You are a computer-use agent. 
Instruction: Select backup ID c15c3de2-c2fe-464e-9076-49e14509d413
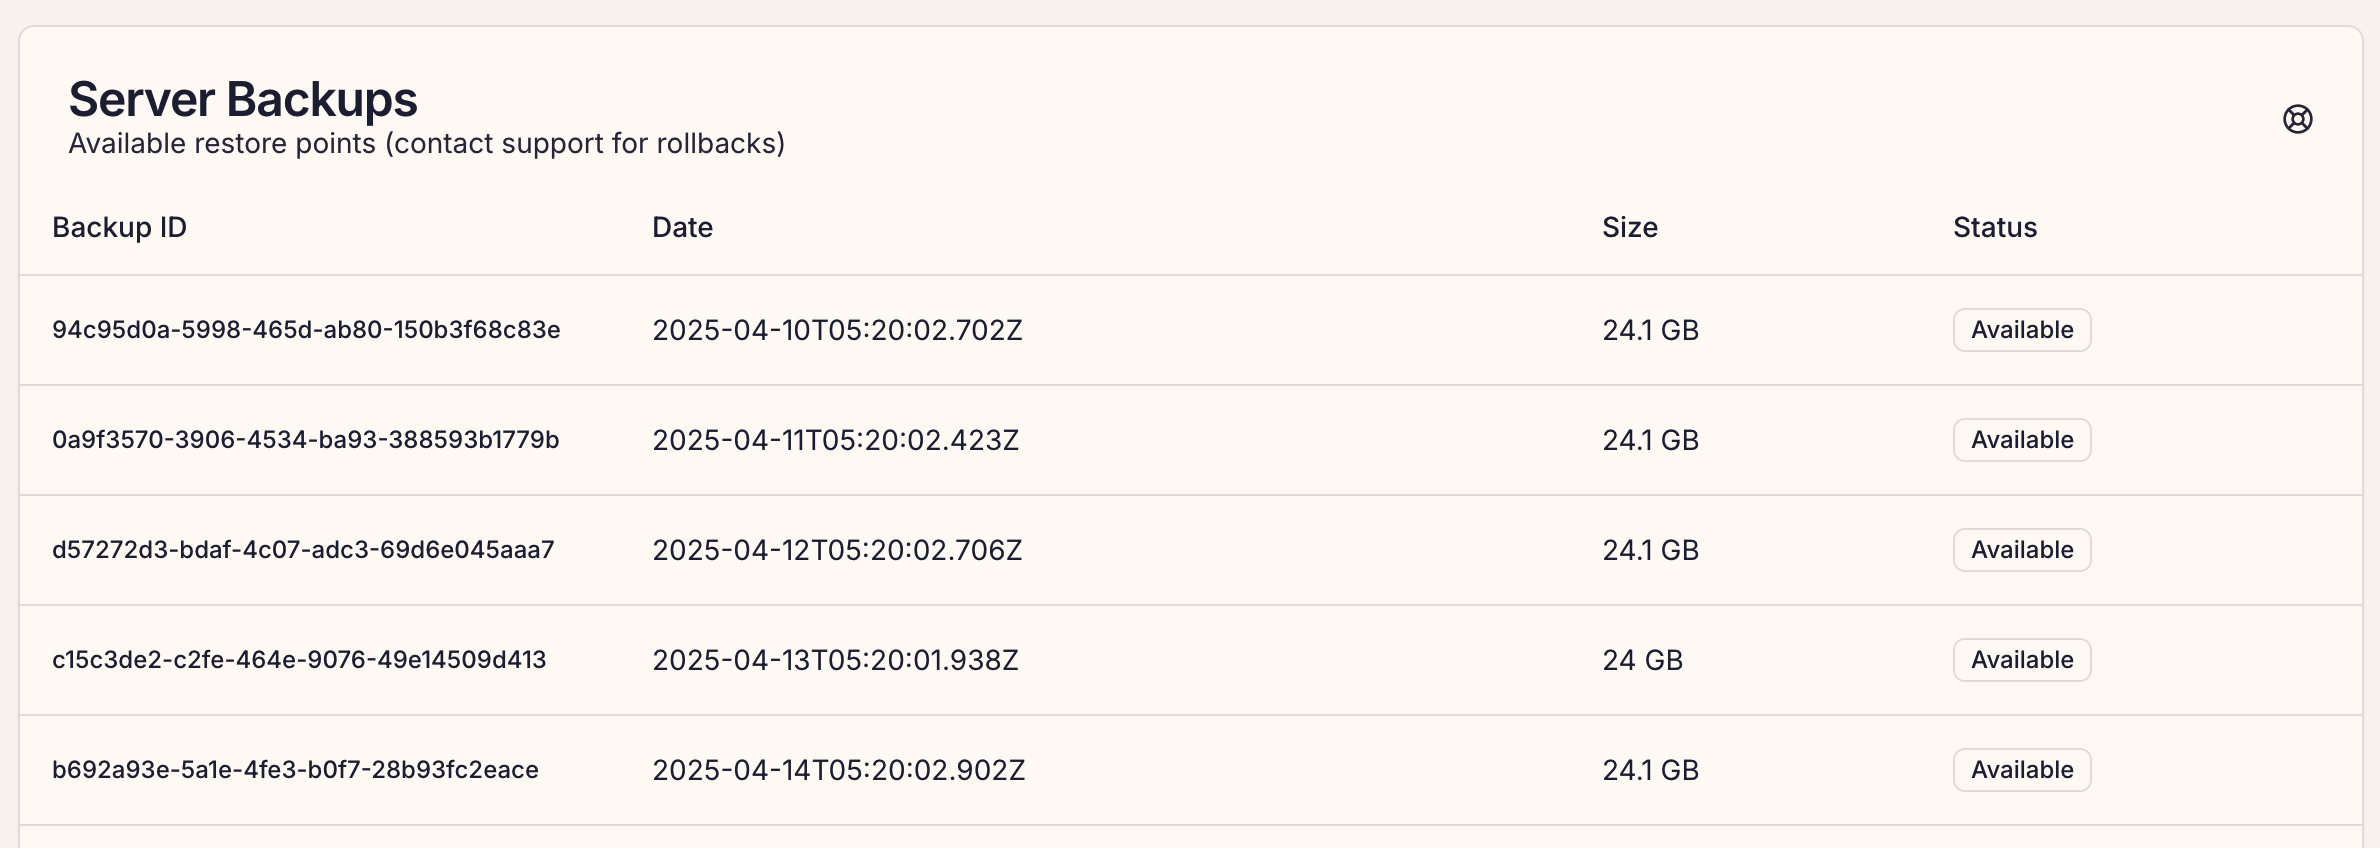coord(299,660)
